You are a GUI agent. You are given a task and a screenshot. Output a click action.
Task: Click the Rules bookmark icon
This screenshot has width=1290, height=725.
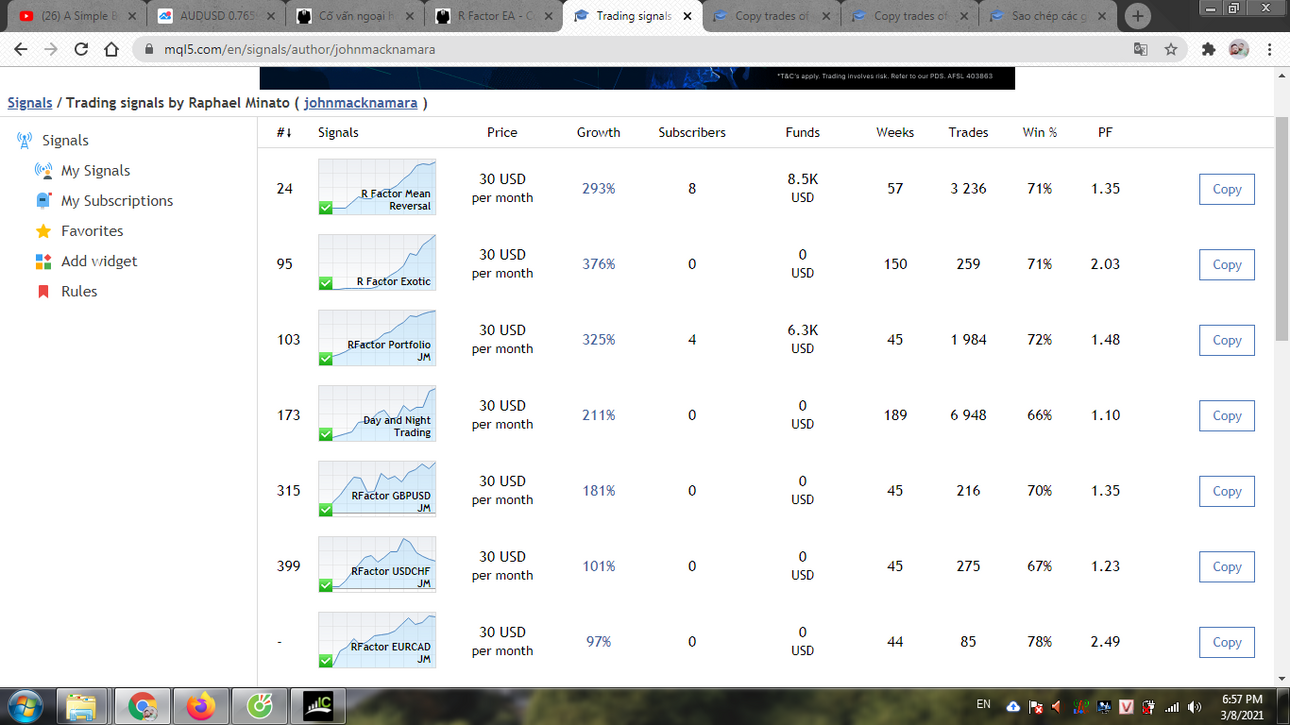43,292
